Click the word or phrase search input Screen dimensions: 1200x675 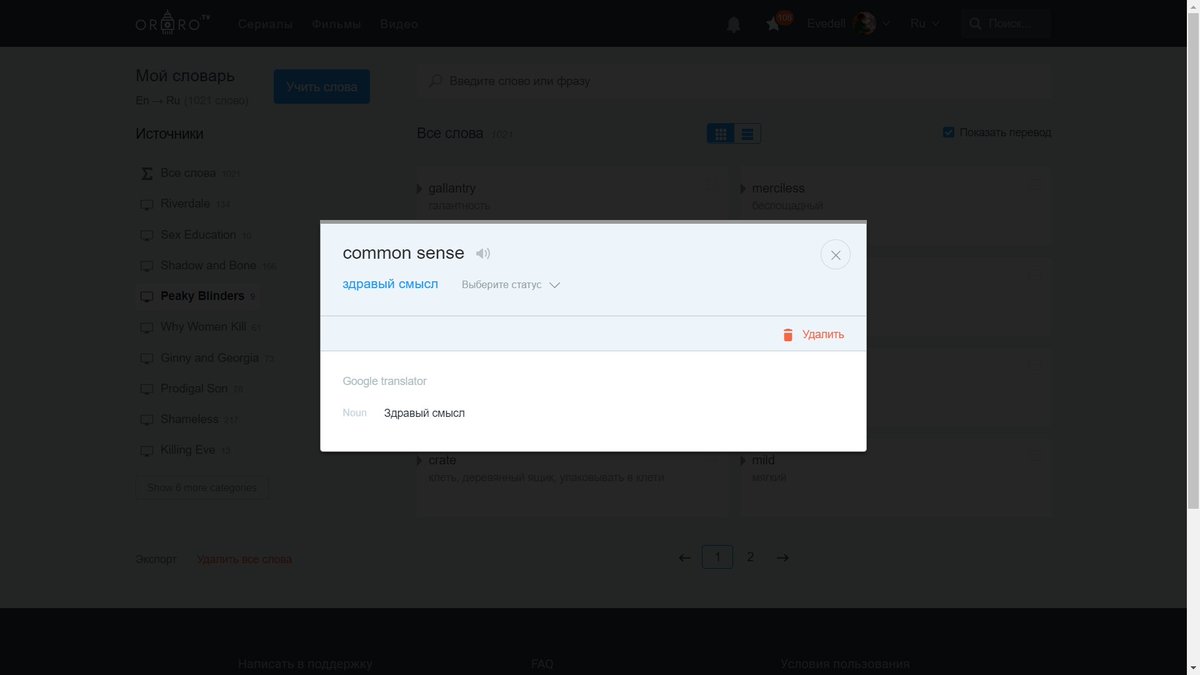click(734, 81)
